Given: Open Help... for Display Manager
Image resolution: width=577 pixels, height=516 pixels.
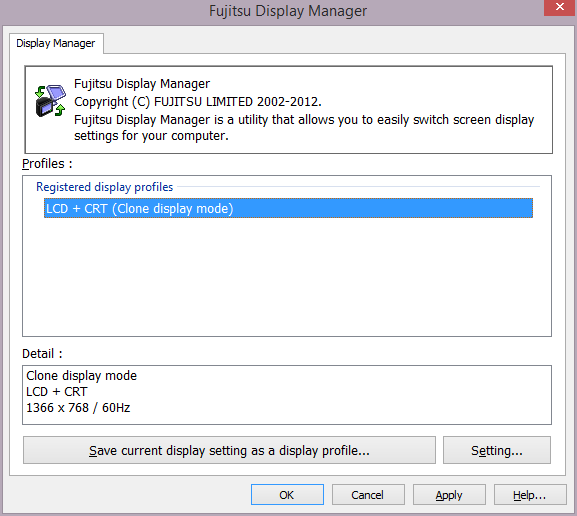Looking at the screenshot, I should coord(530,495).
